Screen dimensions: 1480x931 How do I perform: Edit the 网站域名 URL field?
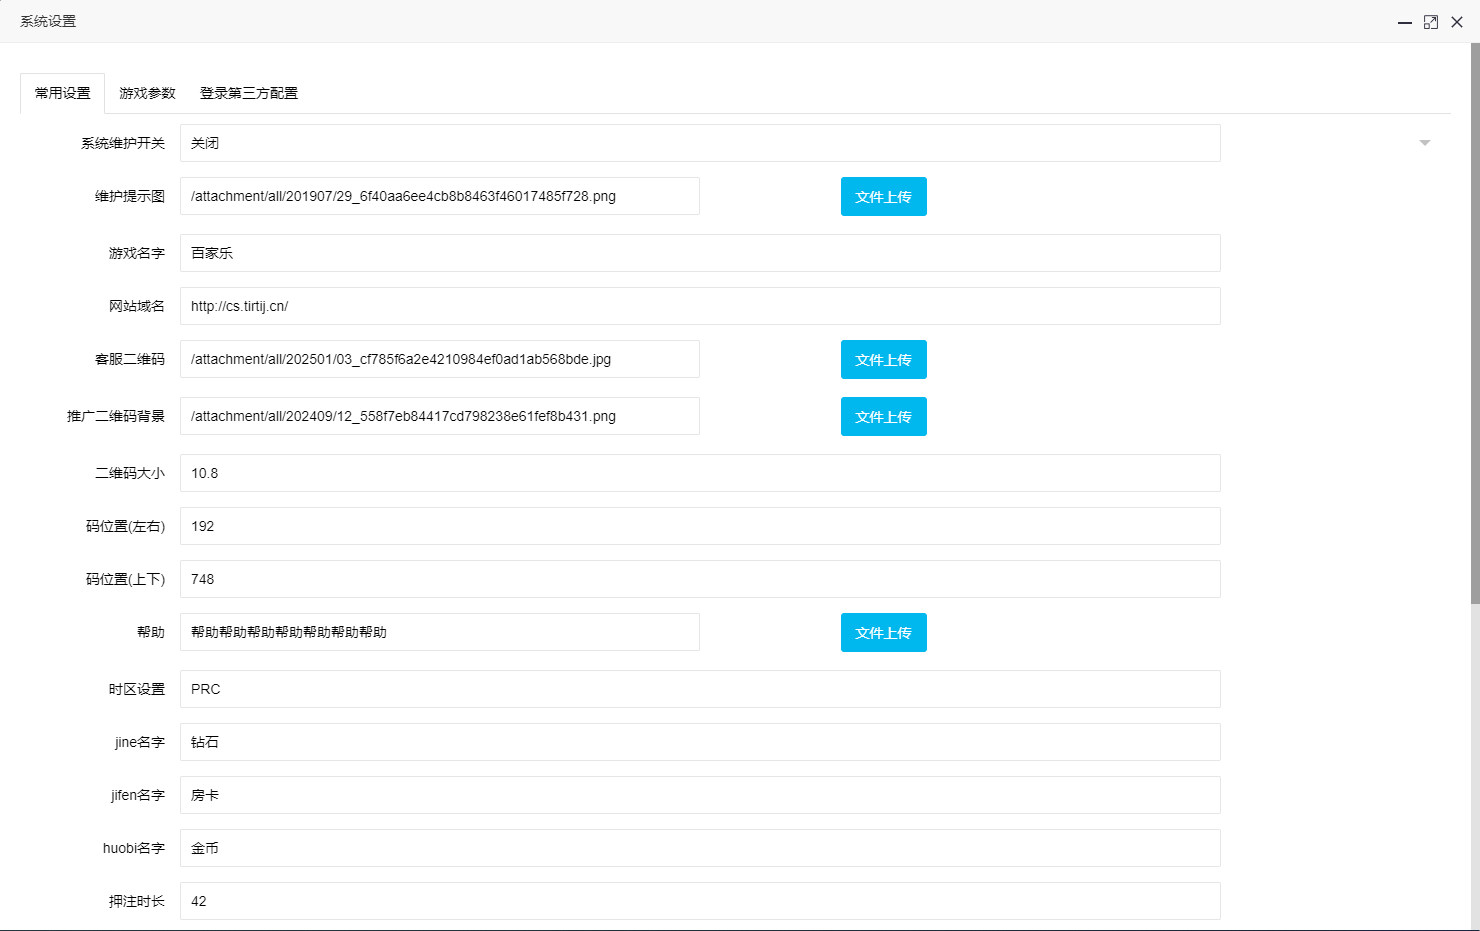pyautogui.click(x=700, y=306)
